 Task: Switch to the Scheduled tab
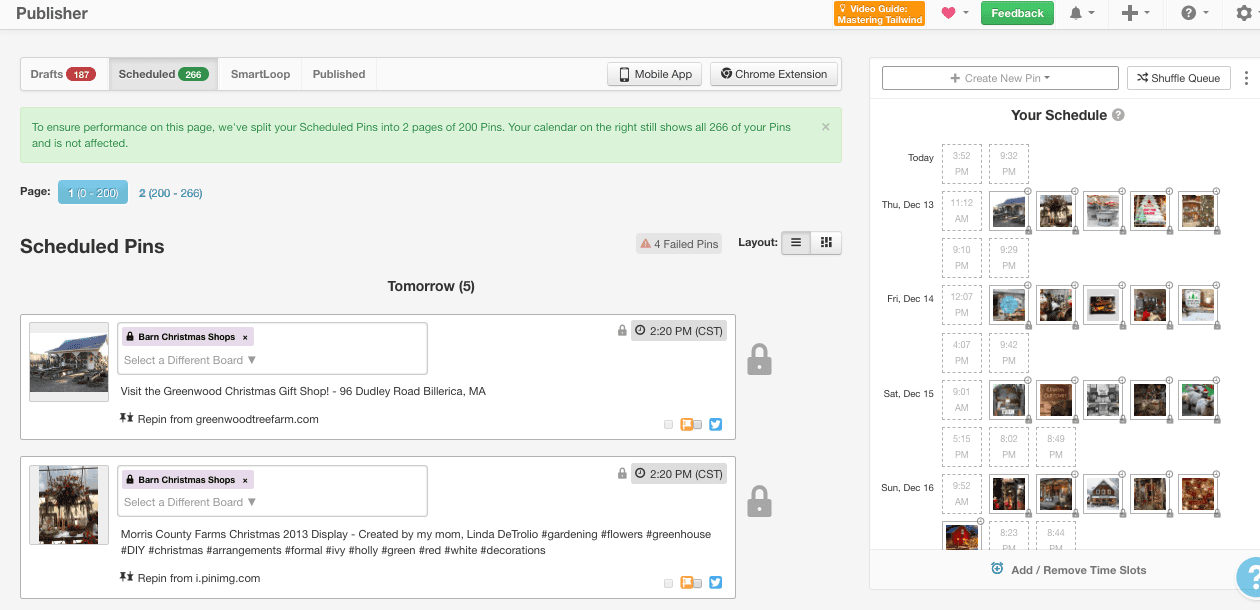[163, 74]
